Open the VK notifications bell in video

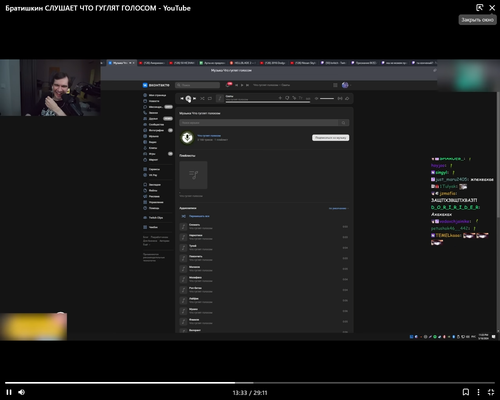click(228, 85)
